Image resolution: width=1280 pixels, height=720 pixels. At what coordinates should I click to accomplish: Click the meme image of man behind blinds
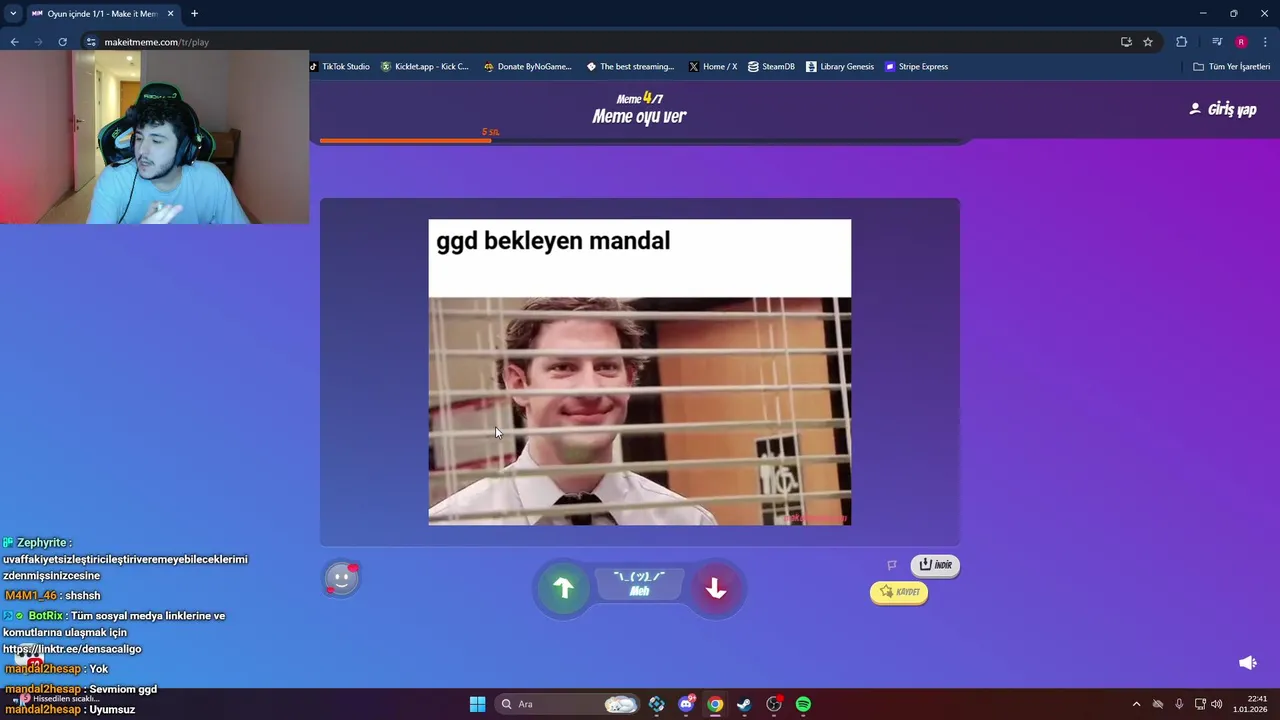click(x=640, y=411)
